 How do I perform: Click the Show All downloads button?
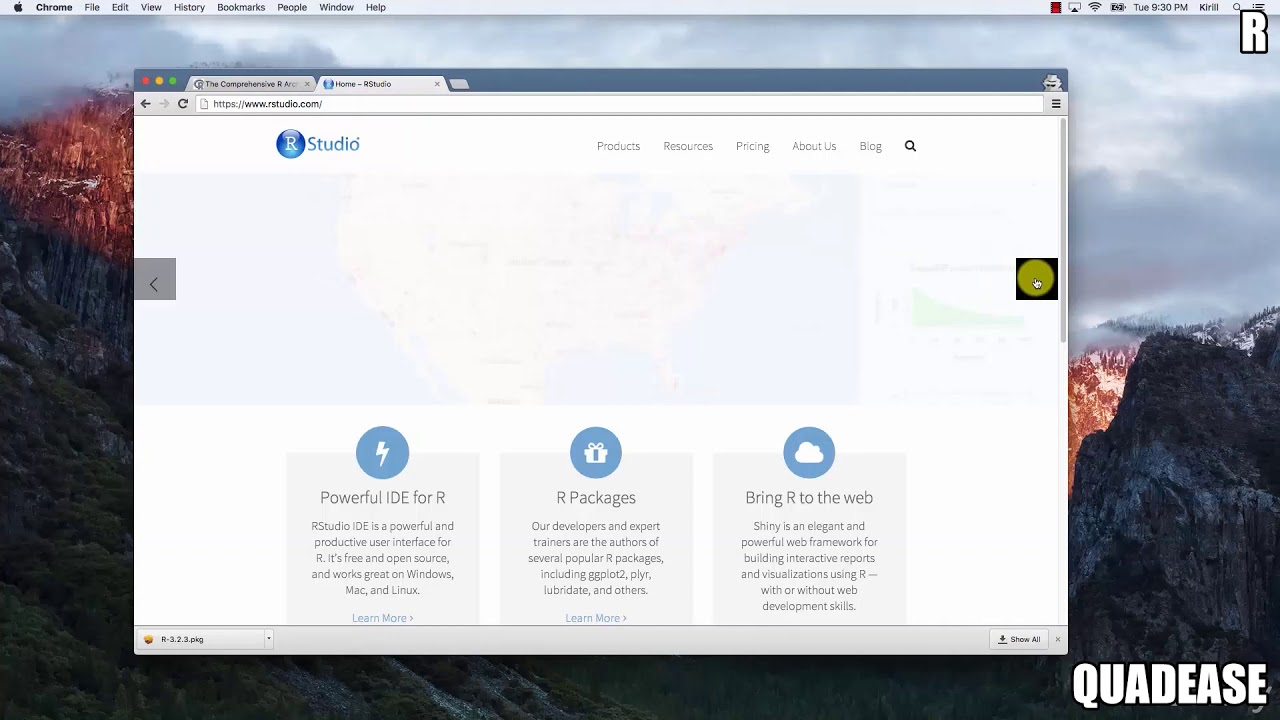click(1019, 639)
